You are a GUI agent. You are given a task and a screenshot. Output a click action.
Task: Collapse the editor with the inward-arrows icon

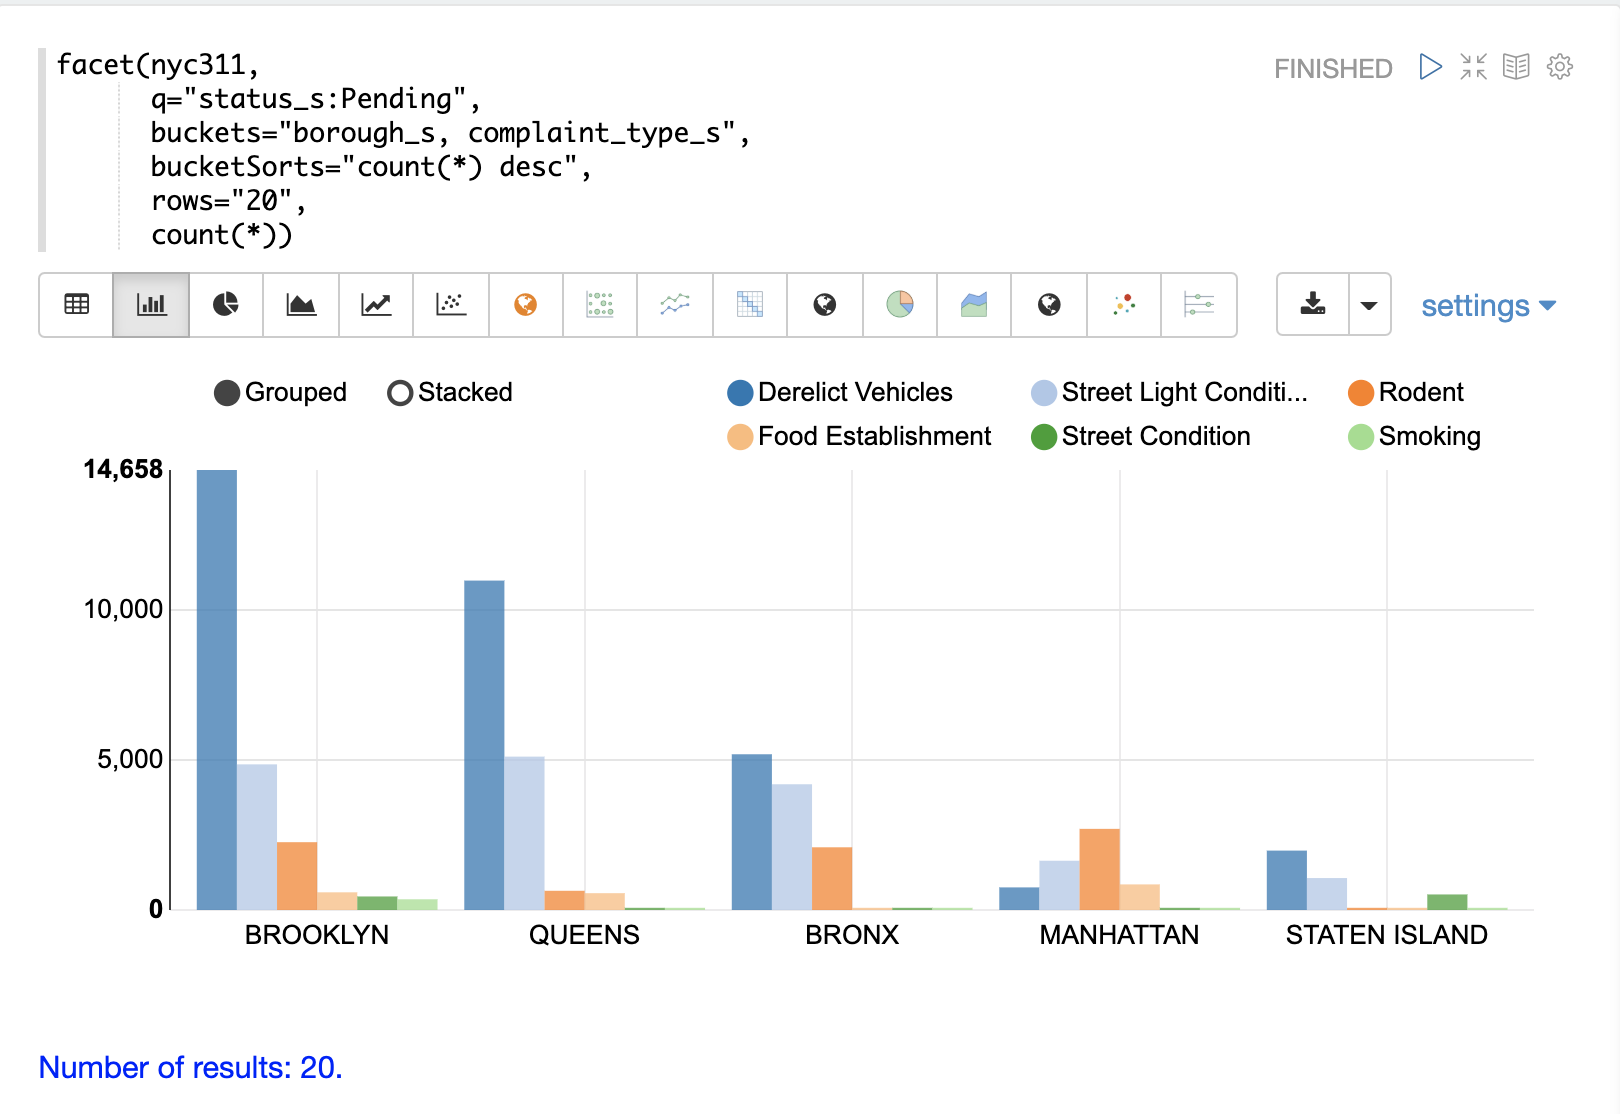click(1473, 67)
